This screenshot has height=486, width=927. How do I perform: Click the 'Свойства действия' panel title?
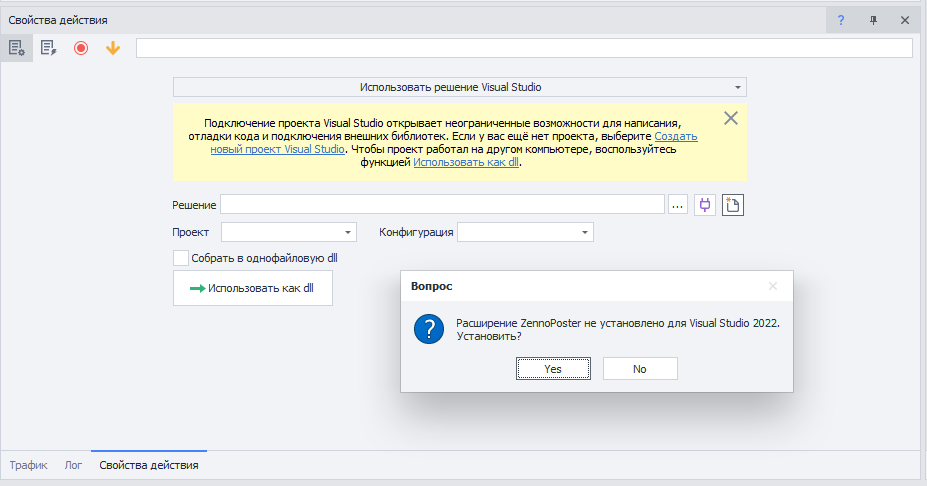click(x=58, y=20)
